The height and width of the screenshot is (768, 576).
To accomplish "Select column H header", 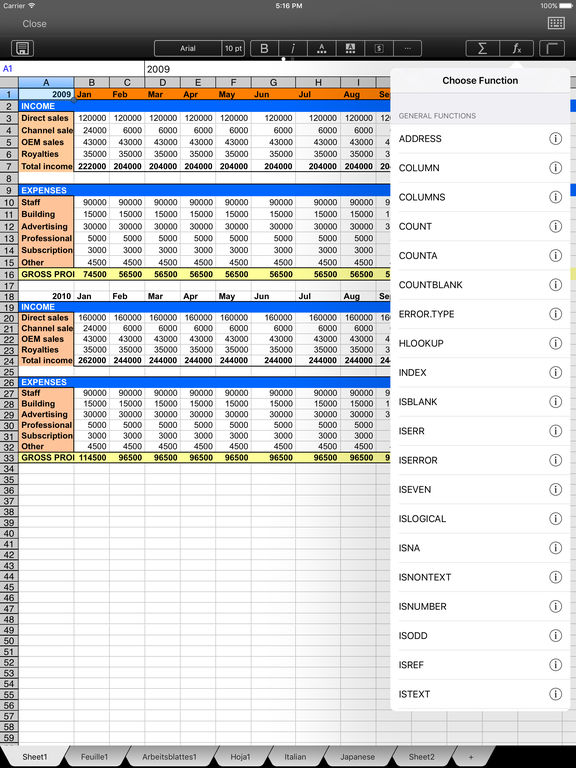I will tap(318, 83).
